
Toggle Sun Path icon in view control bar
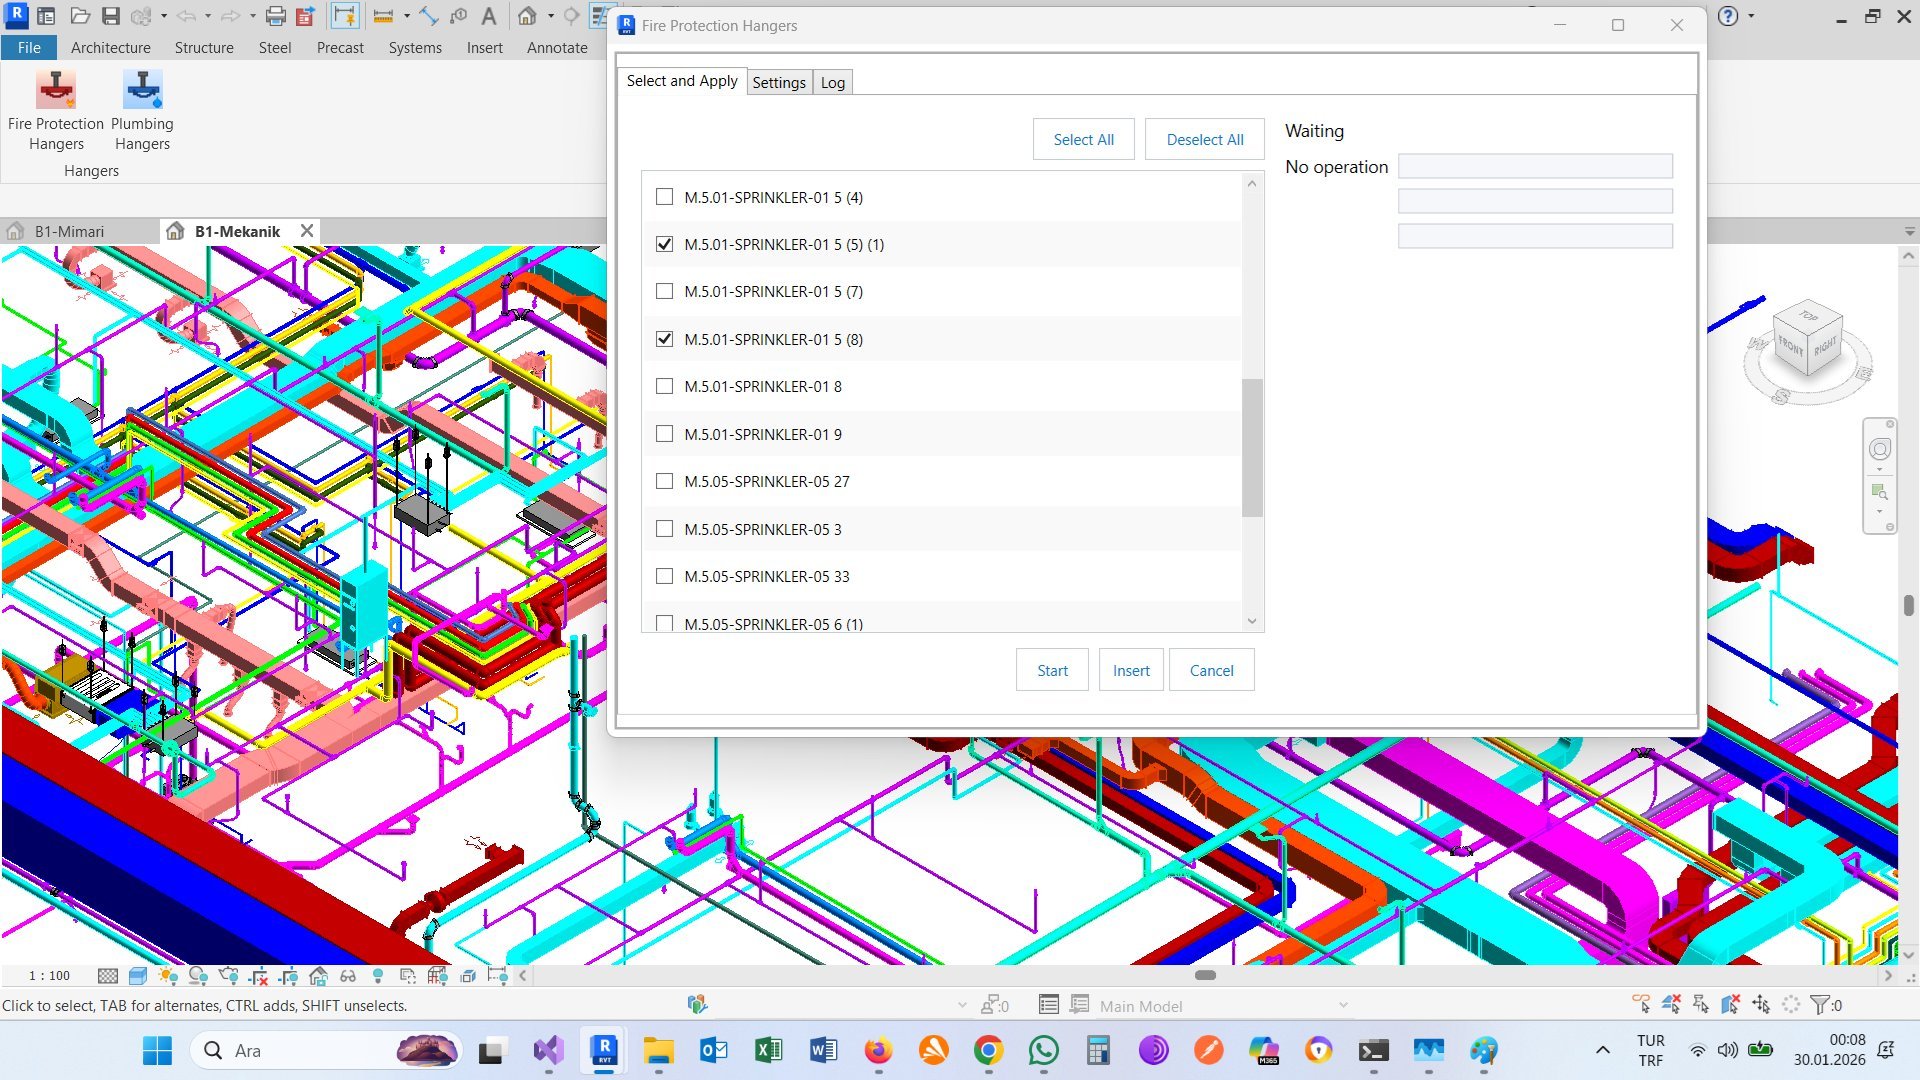pyautogui.click(x=168, y=976)
